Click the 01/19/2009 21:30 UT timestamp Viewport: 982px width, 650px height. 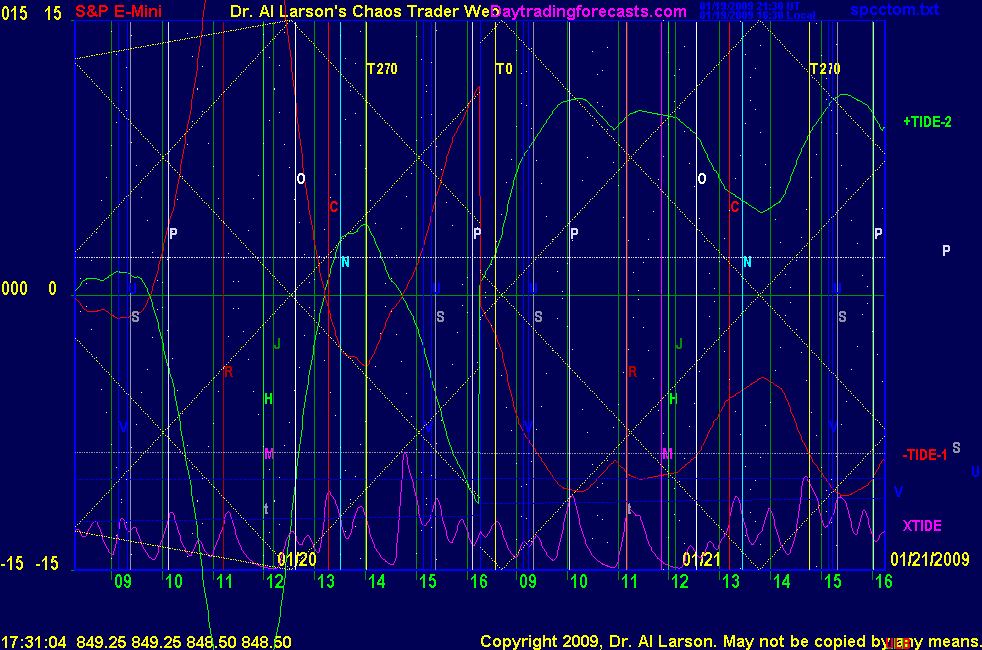click(750, 6)
